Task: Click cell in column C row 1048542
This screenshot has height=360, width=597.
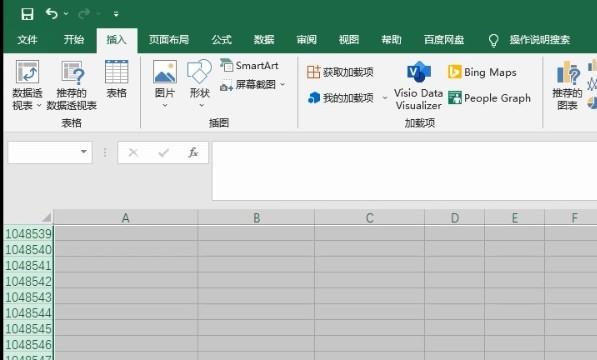Action: (x=369, y=281)
